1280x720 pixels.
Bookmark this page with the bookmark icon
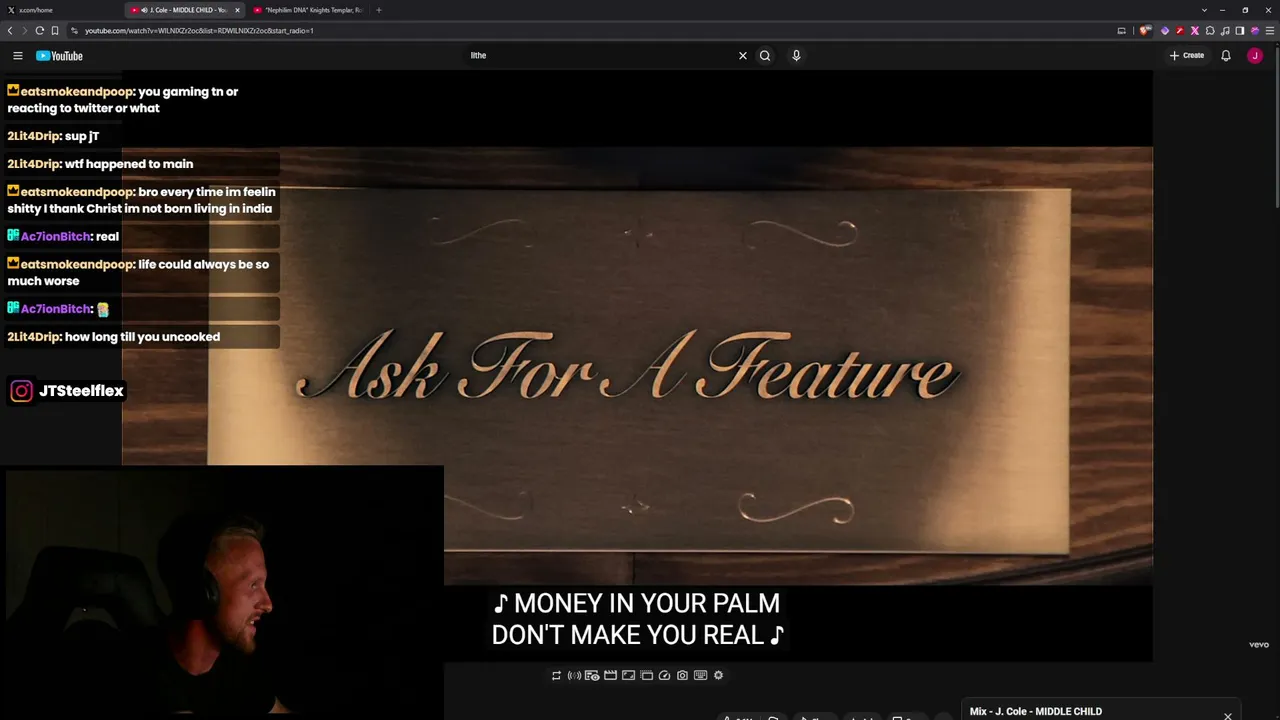pos(54,31)
